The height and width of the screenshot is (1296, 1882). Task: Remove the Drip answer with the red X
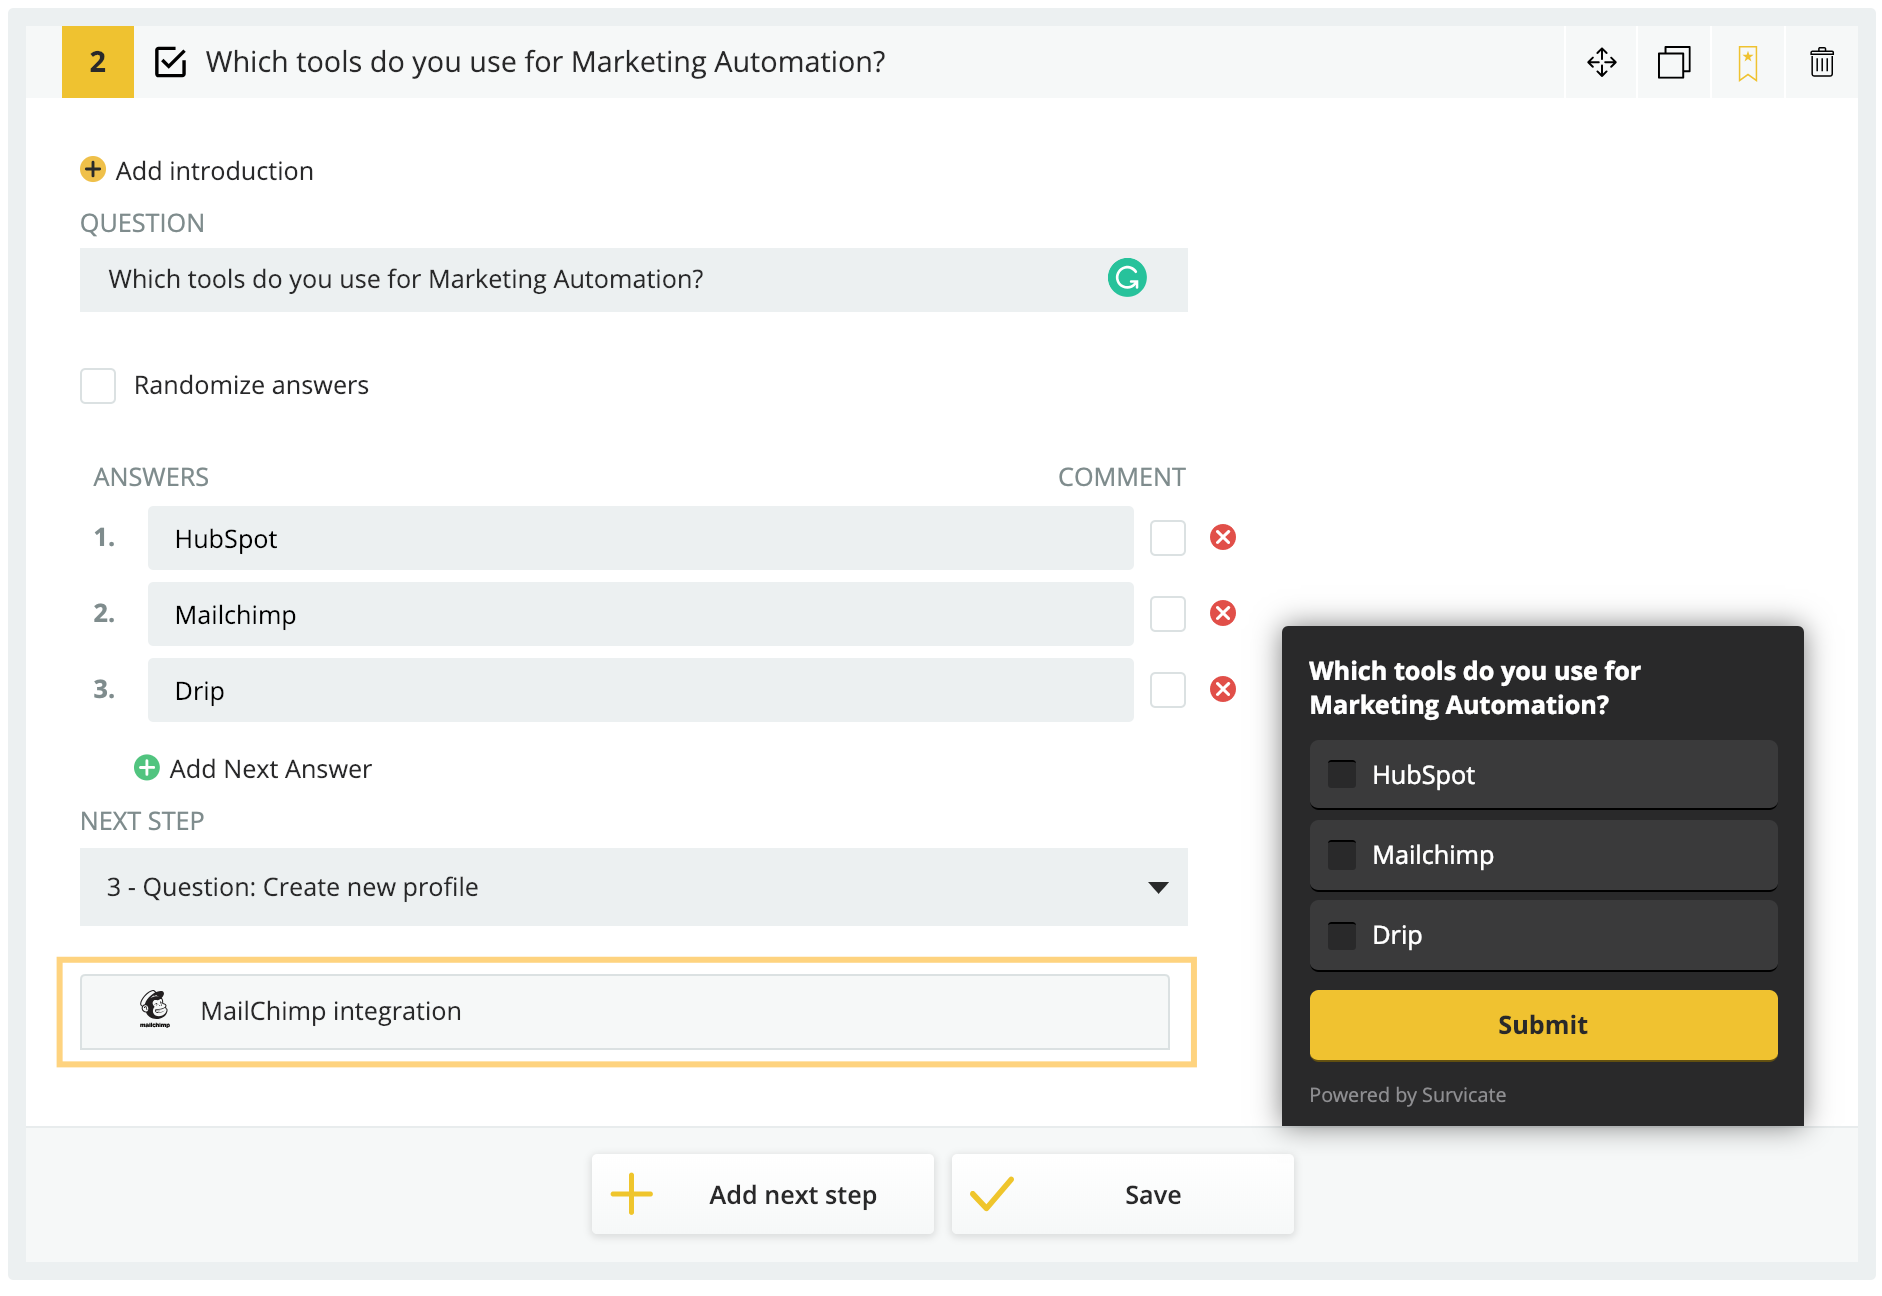(1222, 689)
